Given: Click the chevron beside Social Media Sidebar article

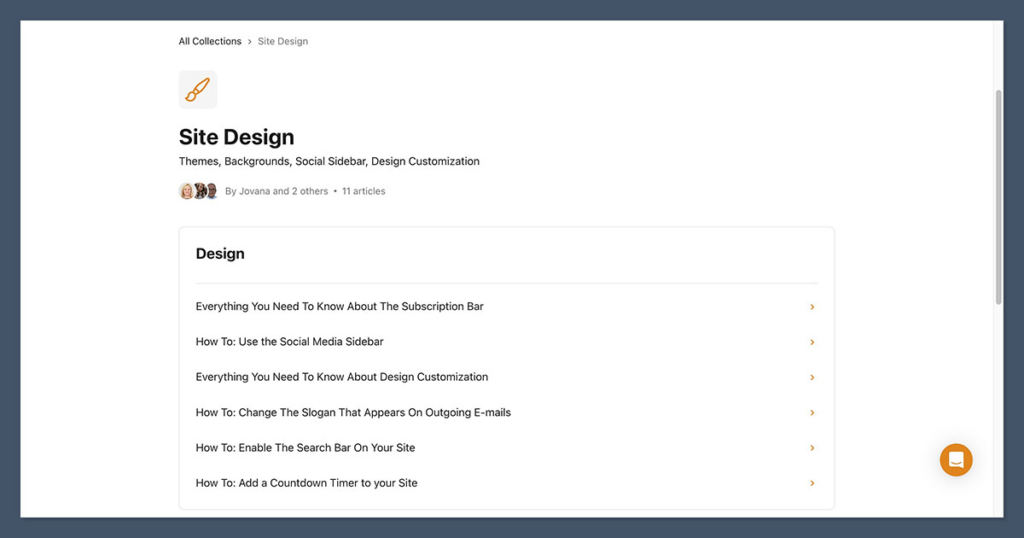Looking at the screenshot, I should point(812,342).
